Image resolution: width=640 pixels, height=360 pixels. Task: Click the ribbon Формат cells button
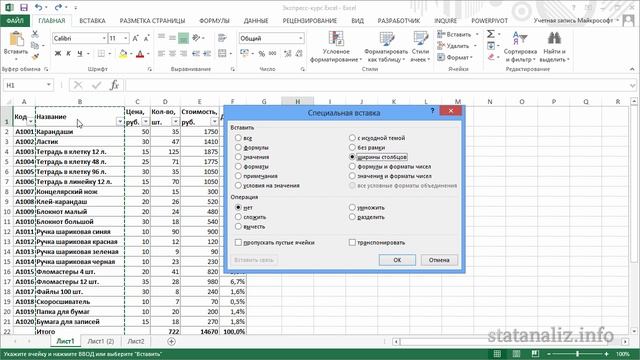click(x=455, y=58)
